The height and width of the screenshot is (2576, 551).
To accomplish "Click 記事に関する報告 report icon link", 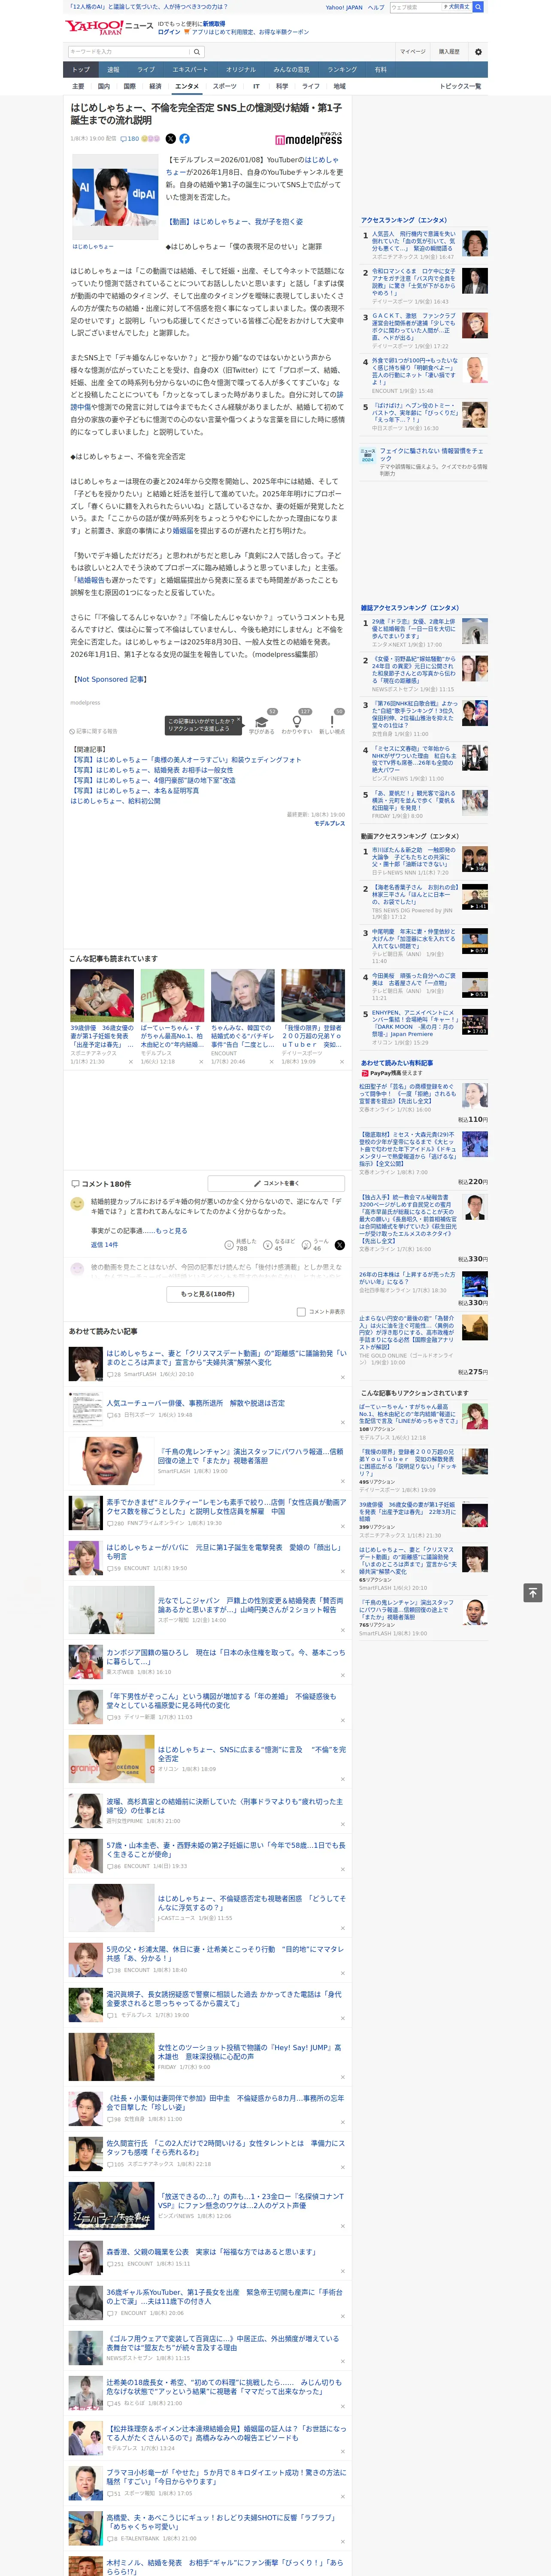I will coord(93,731).
